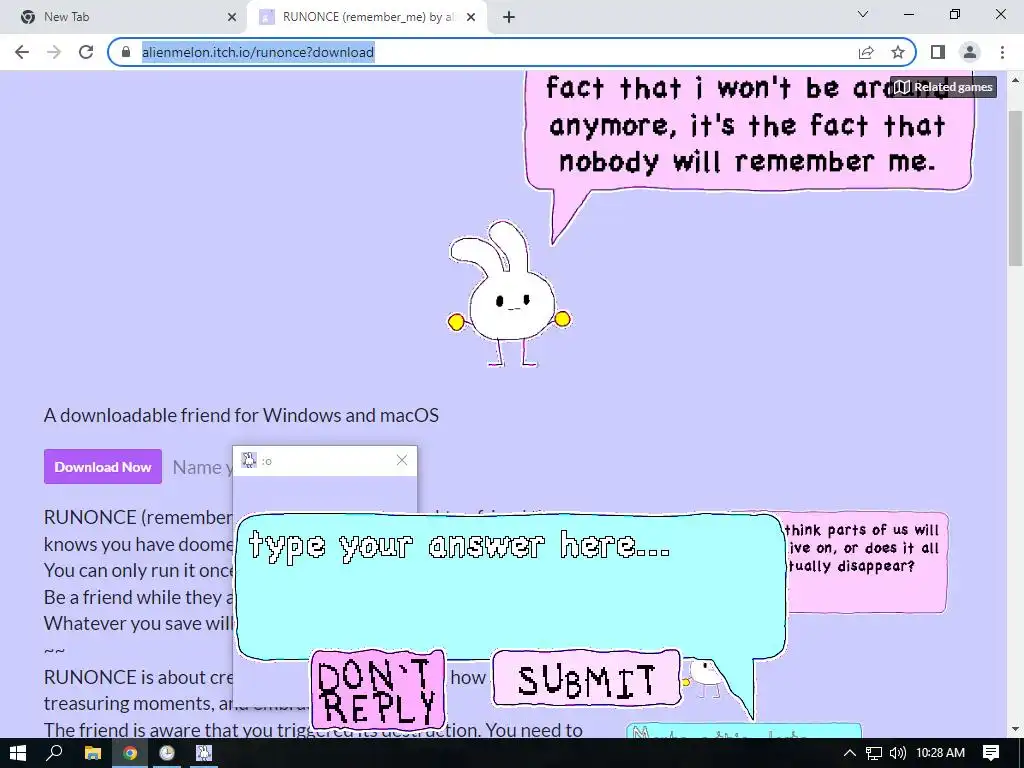Open File Explorer from the taskbar

93,753
